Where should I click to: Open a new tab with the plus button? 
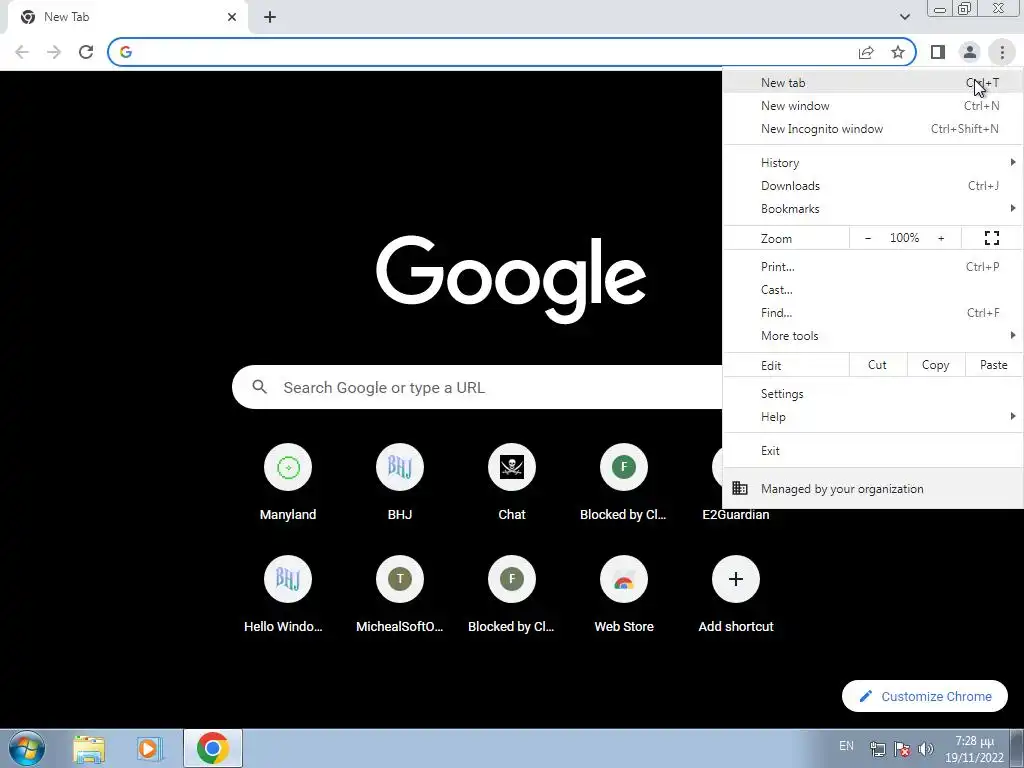pos(270,17)
